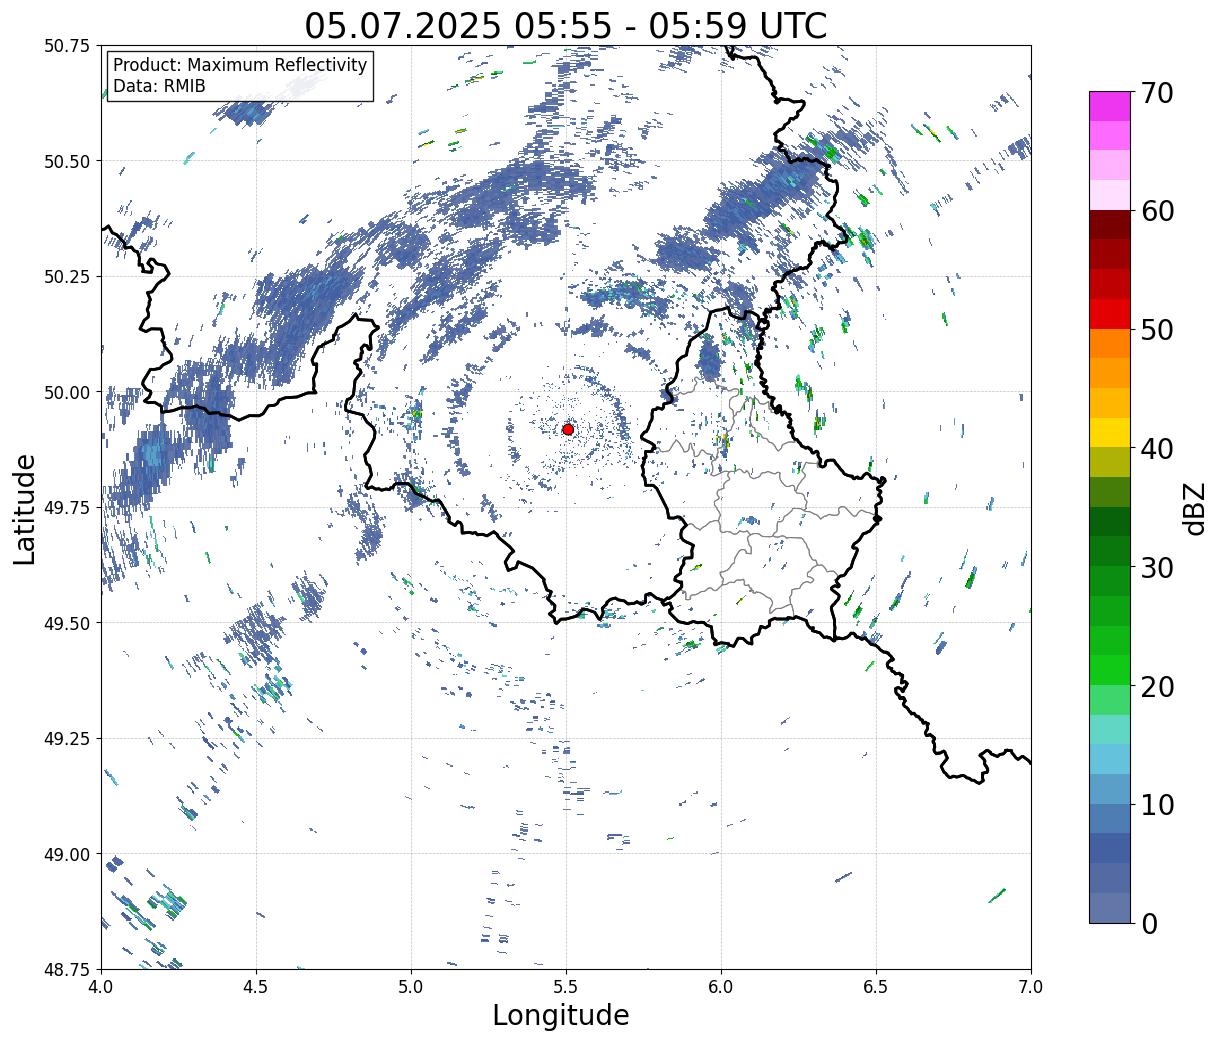Click the plot title with date and time
Screen dimensions: 1219x1040
click(566, 25)
